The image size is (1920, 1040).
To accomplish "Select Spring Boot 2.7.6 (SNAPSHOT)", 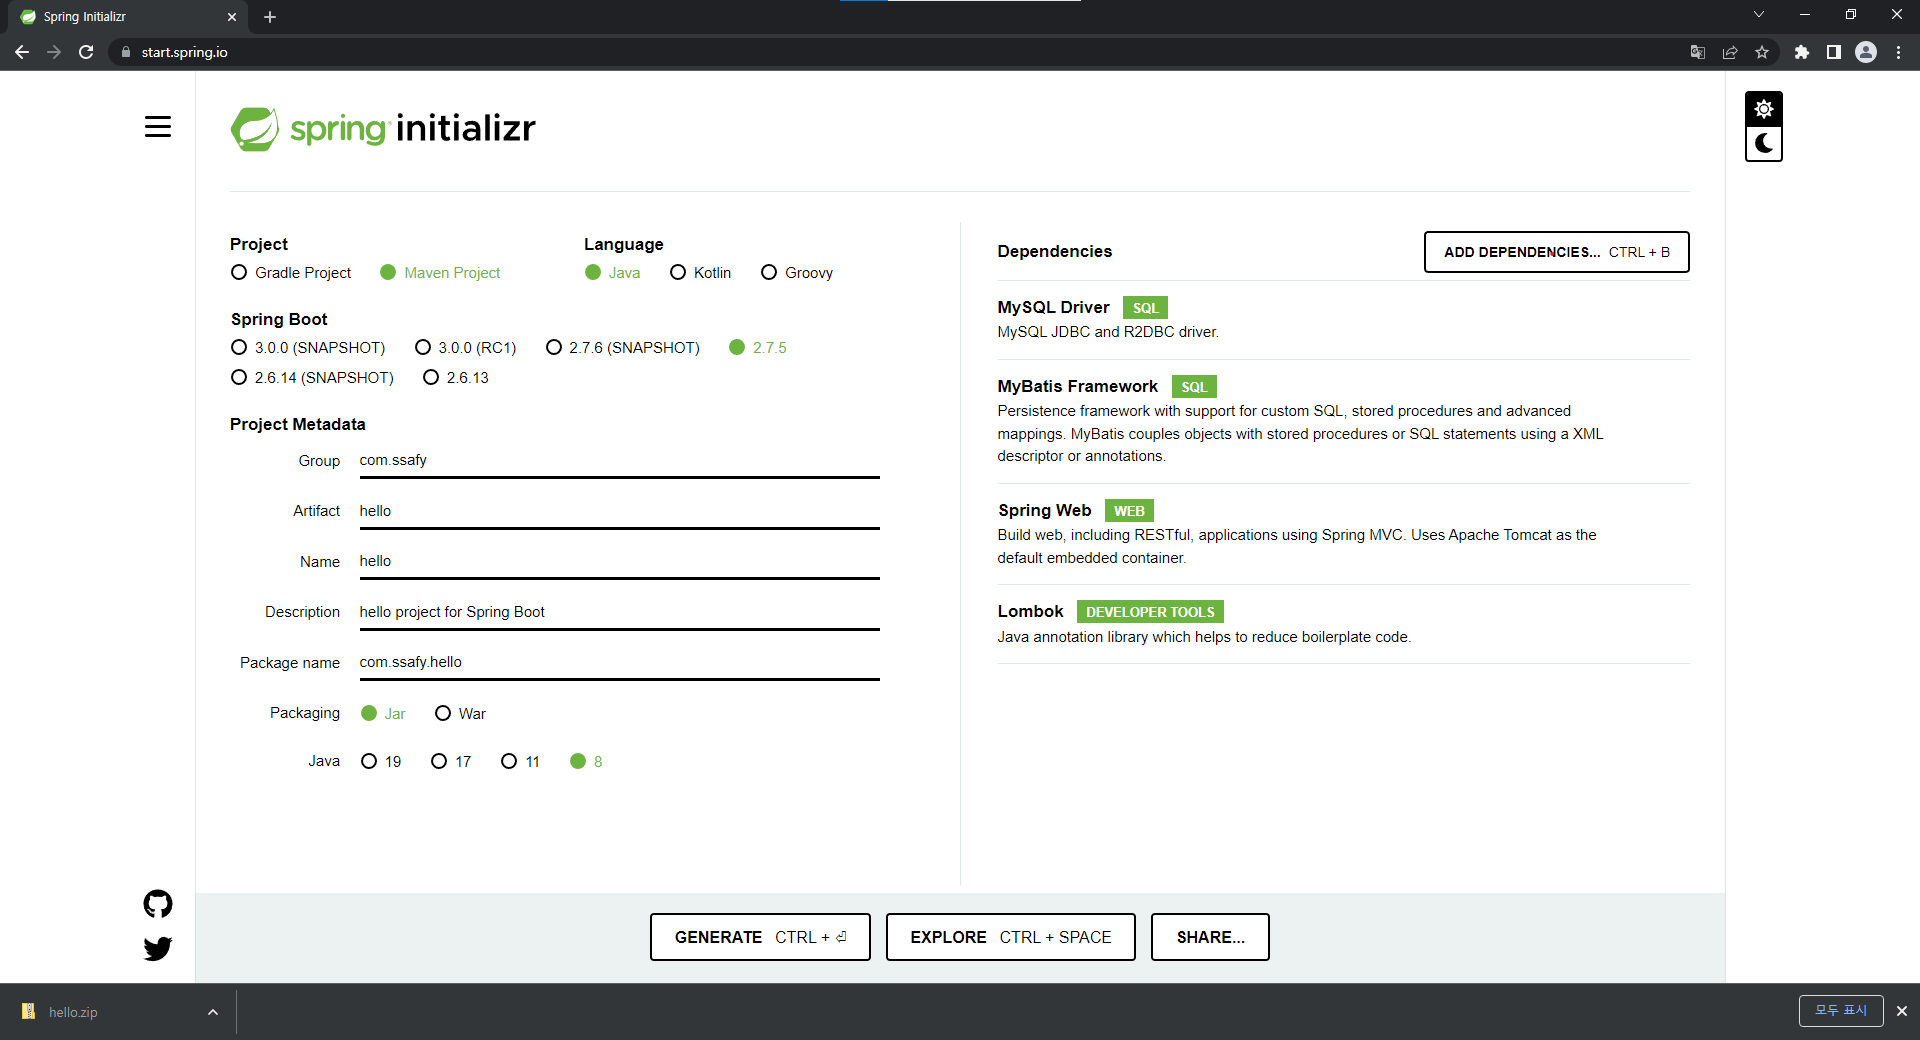I will click(x=623, y=348).
